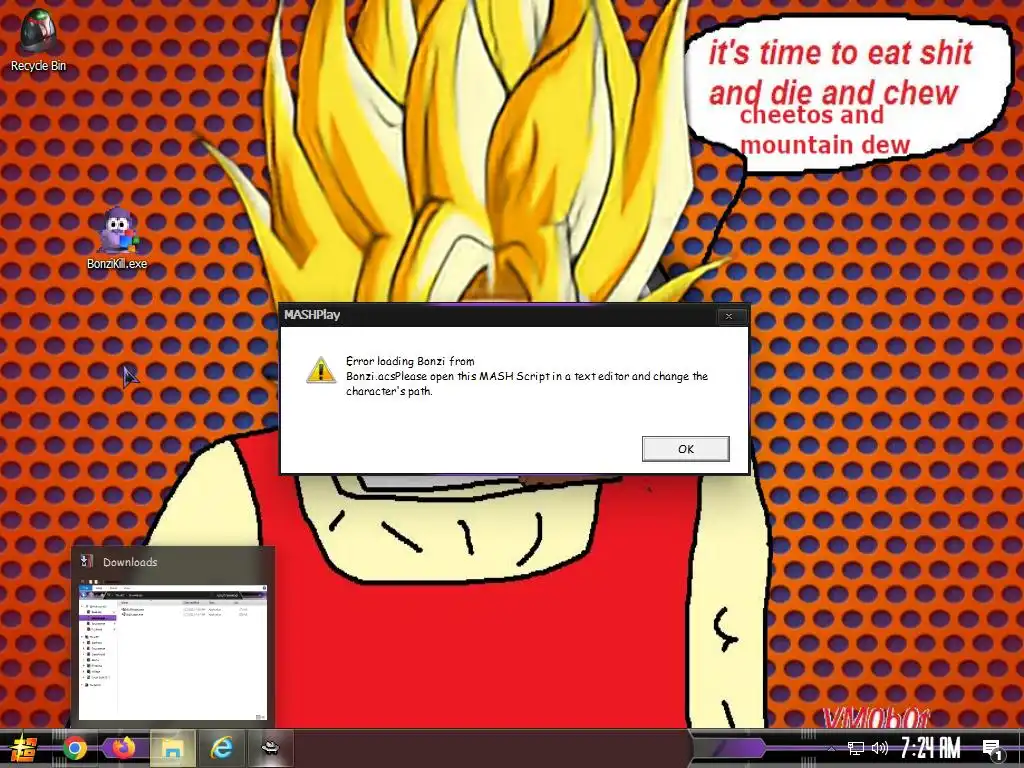Click the 'Error loading Bonzi from' message text
Viewport: 1024px width, 768px height.
pyautogui.click(x=410, y=361)
